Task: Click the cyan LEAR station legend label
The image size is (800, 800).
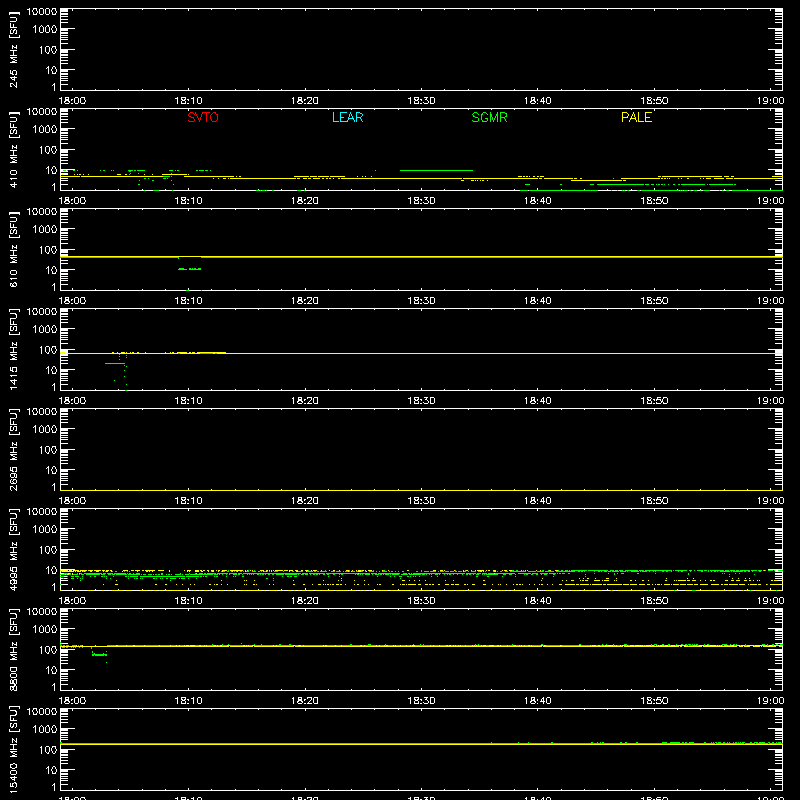Action: tap(347, 117)
